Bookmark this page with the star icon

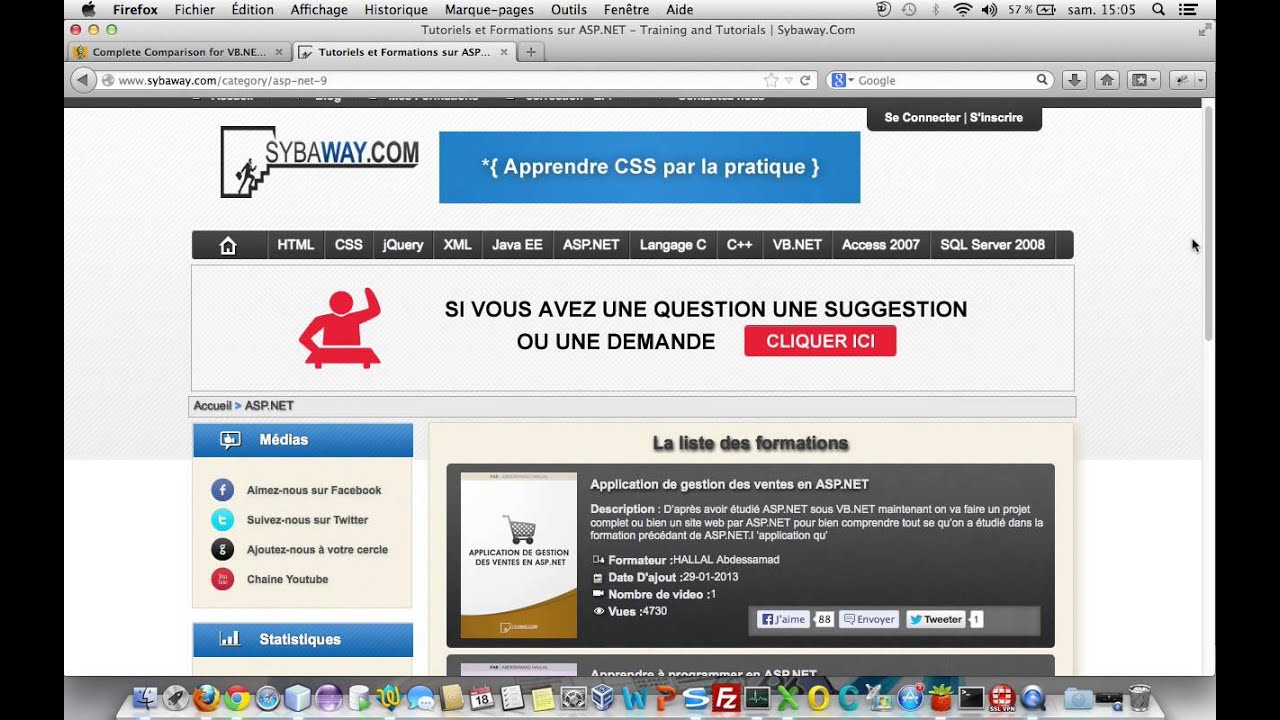click(771, 80)
